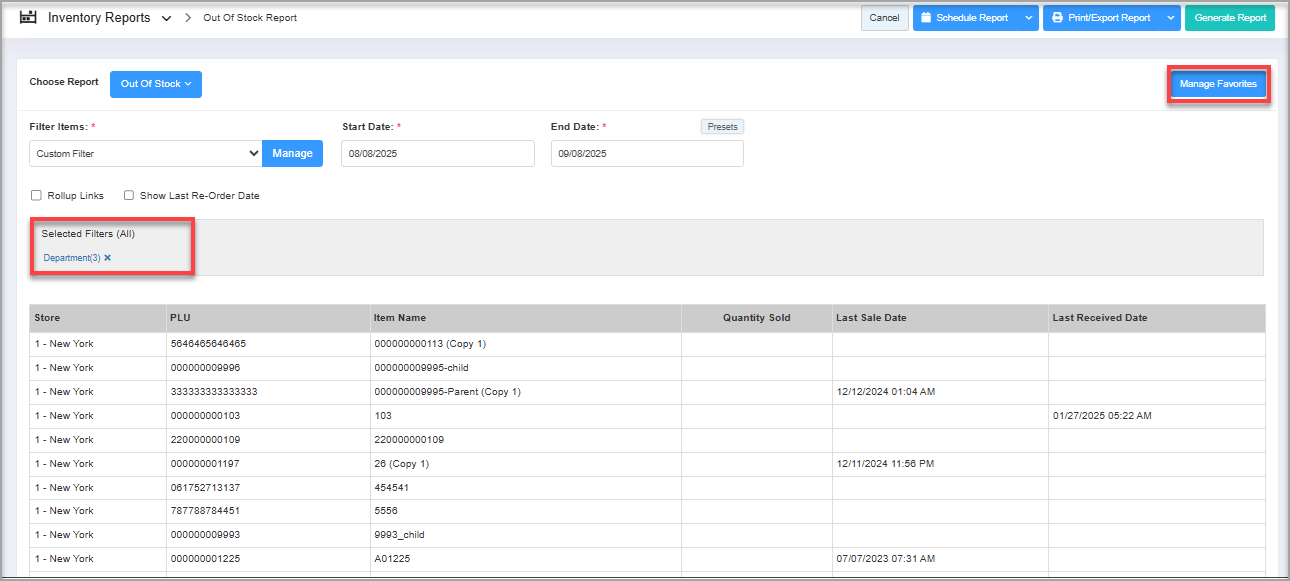Click the Manage button beside Filter Items

tap(292, 153)
